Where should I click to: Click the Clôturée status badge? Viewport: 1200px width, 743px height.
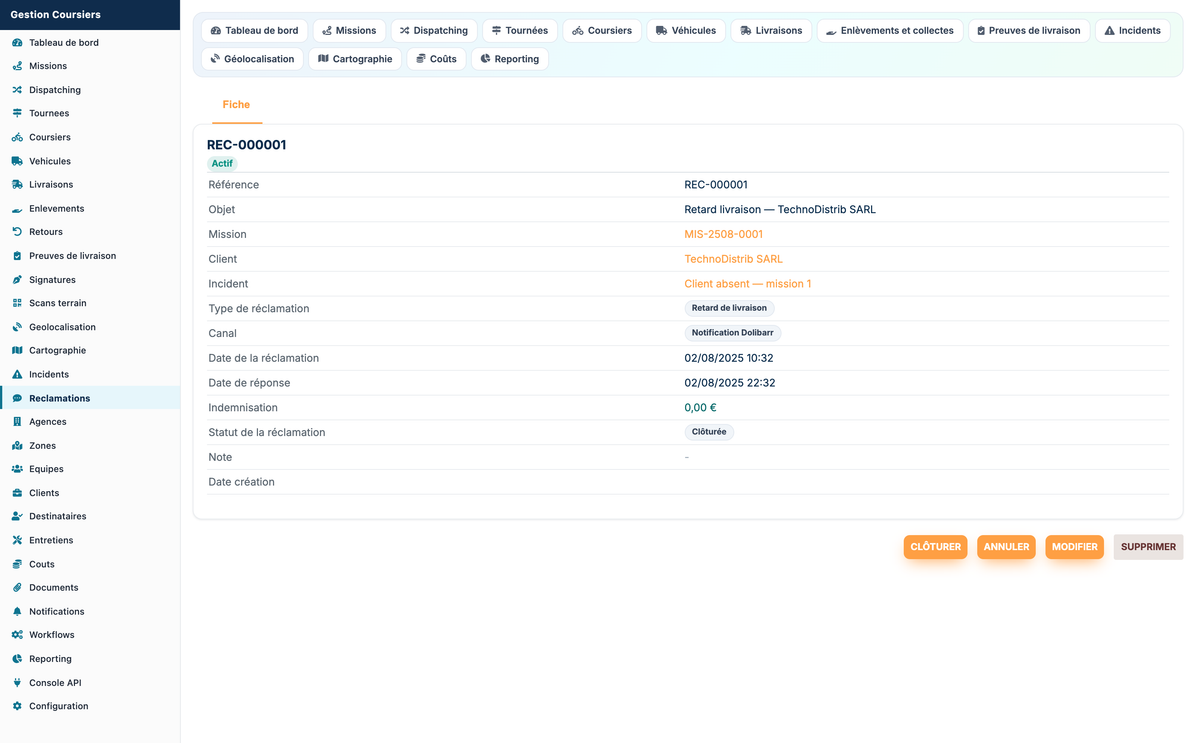[709, 432]
